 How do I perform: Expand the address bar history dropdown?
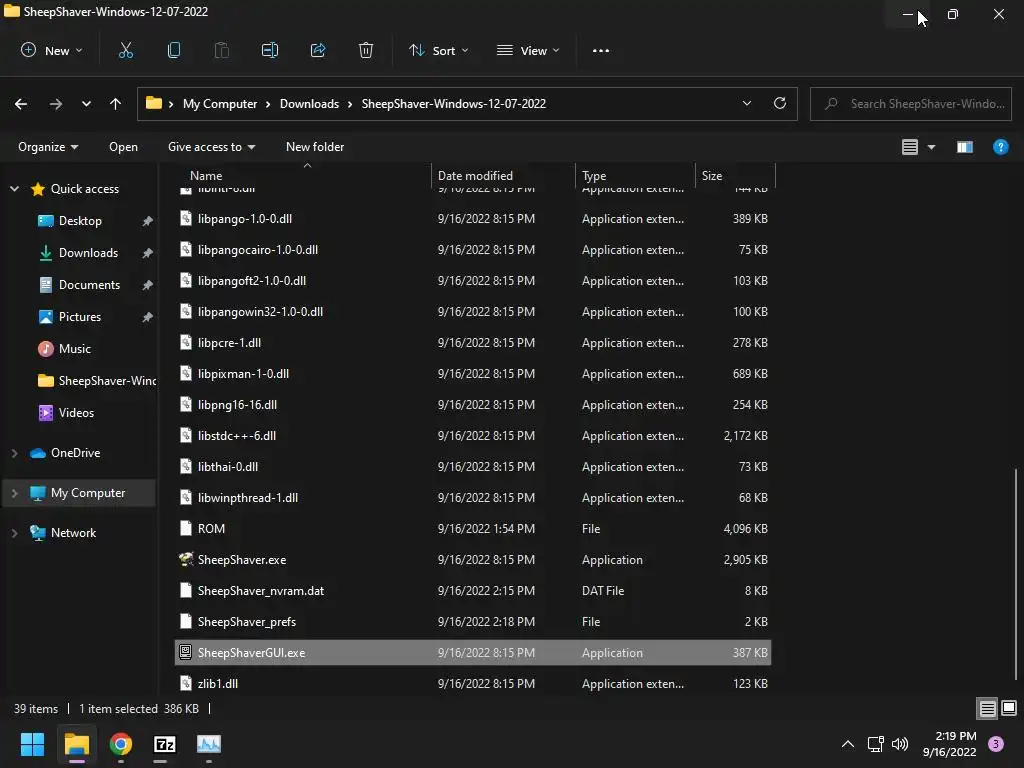pos(746,103)
